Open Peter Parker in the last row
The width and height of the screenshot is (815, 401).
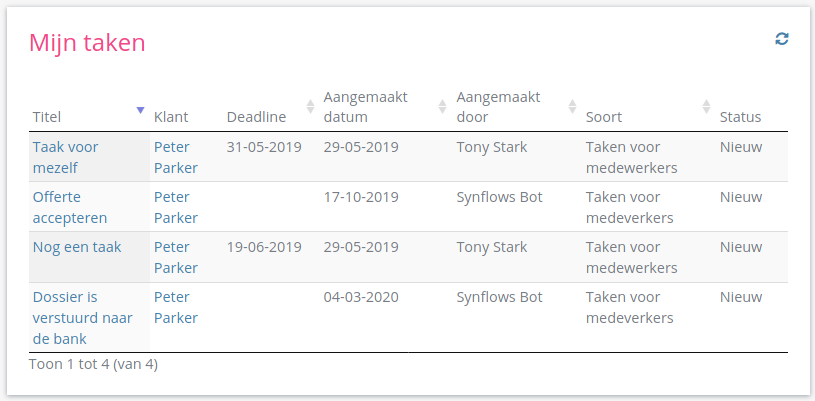pos(176,307)
